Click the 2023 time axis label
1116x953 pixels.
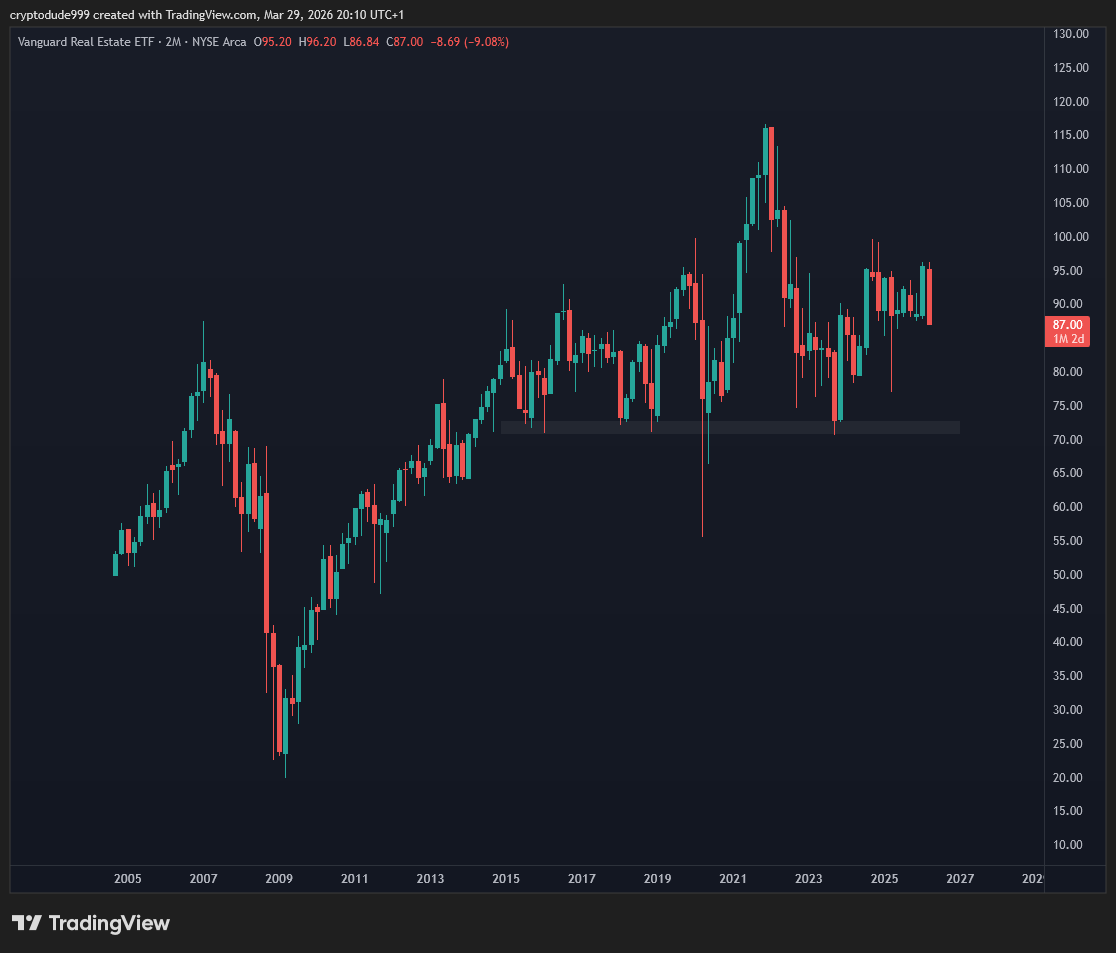tap(809, 878)
